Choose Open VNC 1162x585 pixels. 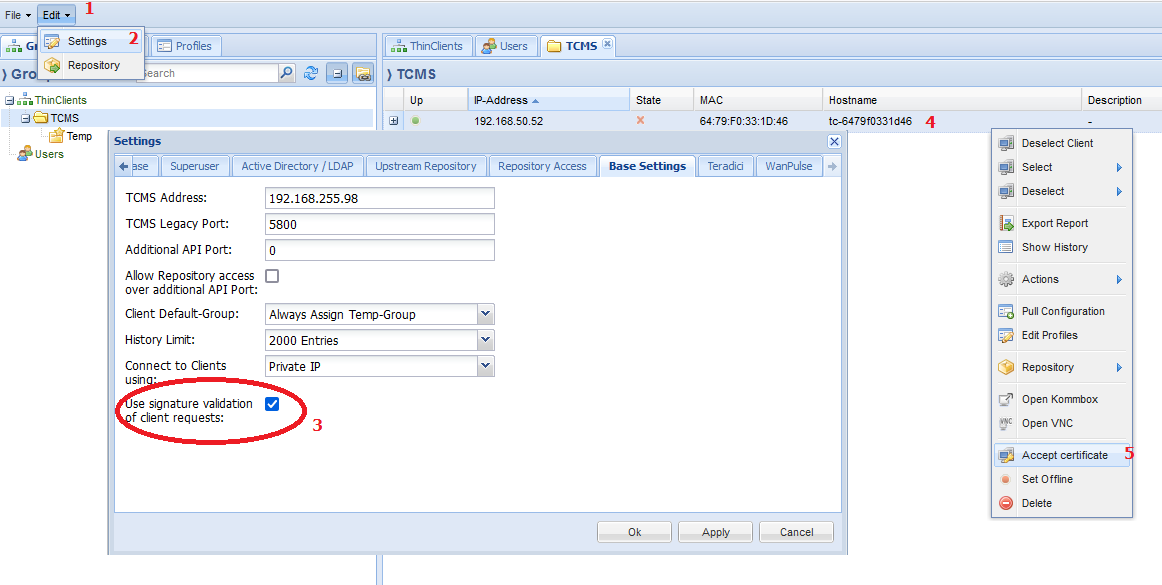coord(1061,423)
